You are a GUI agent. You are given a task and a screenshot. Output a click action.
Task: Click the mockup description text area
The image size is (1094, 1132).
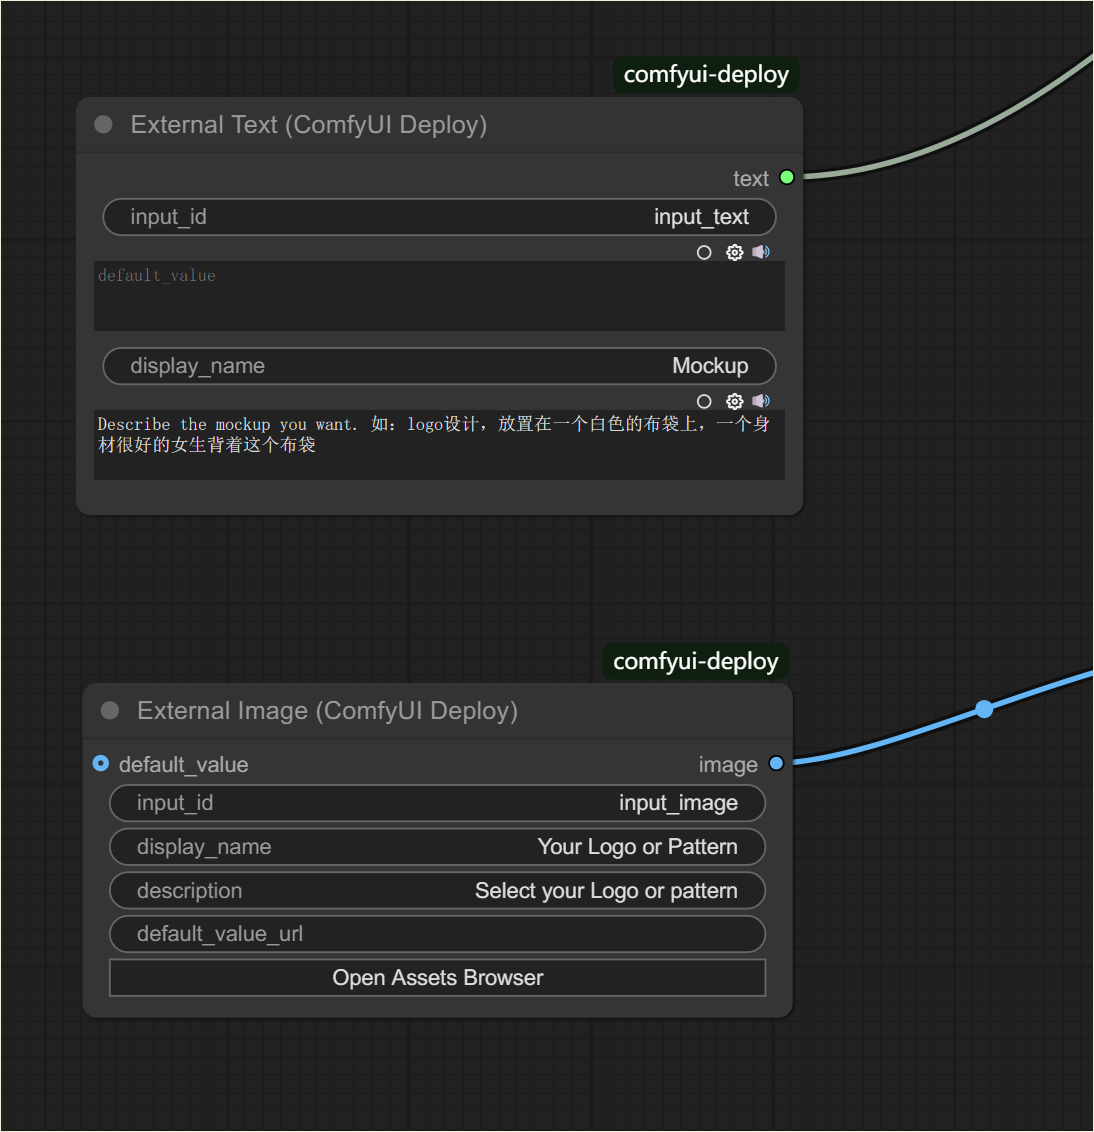coord(439,445)
